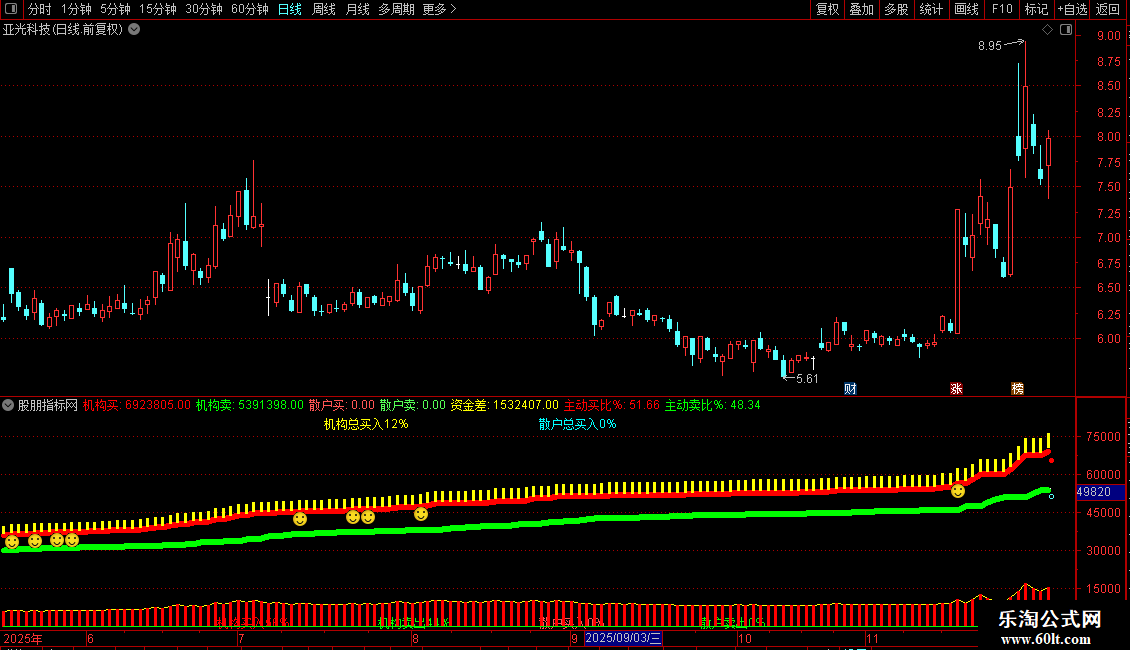The width and height of the screenshot is (1130, 650).
Task: Click the 财 financial marker icon
Action: click(850, 389)
